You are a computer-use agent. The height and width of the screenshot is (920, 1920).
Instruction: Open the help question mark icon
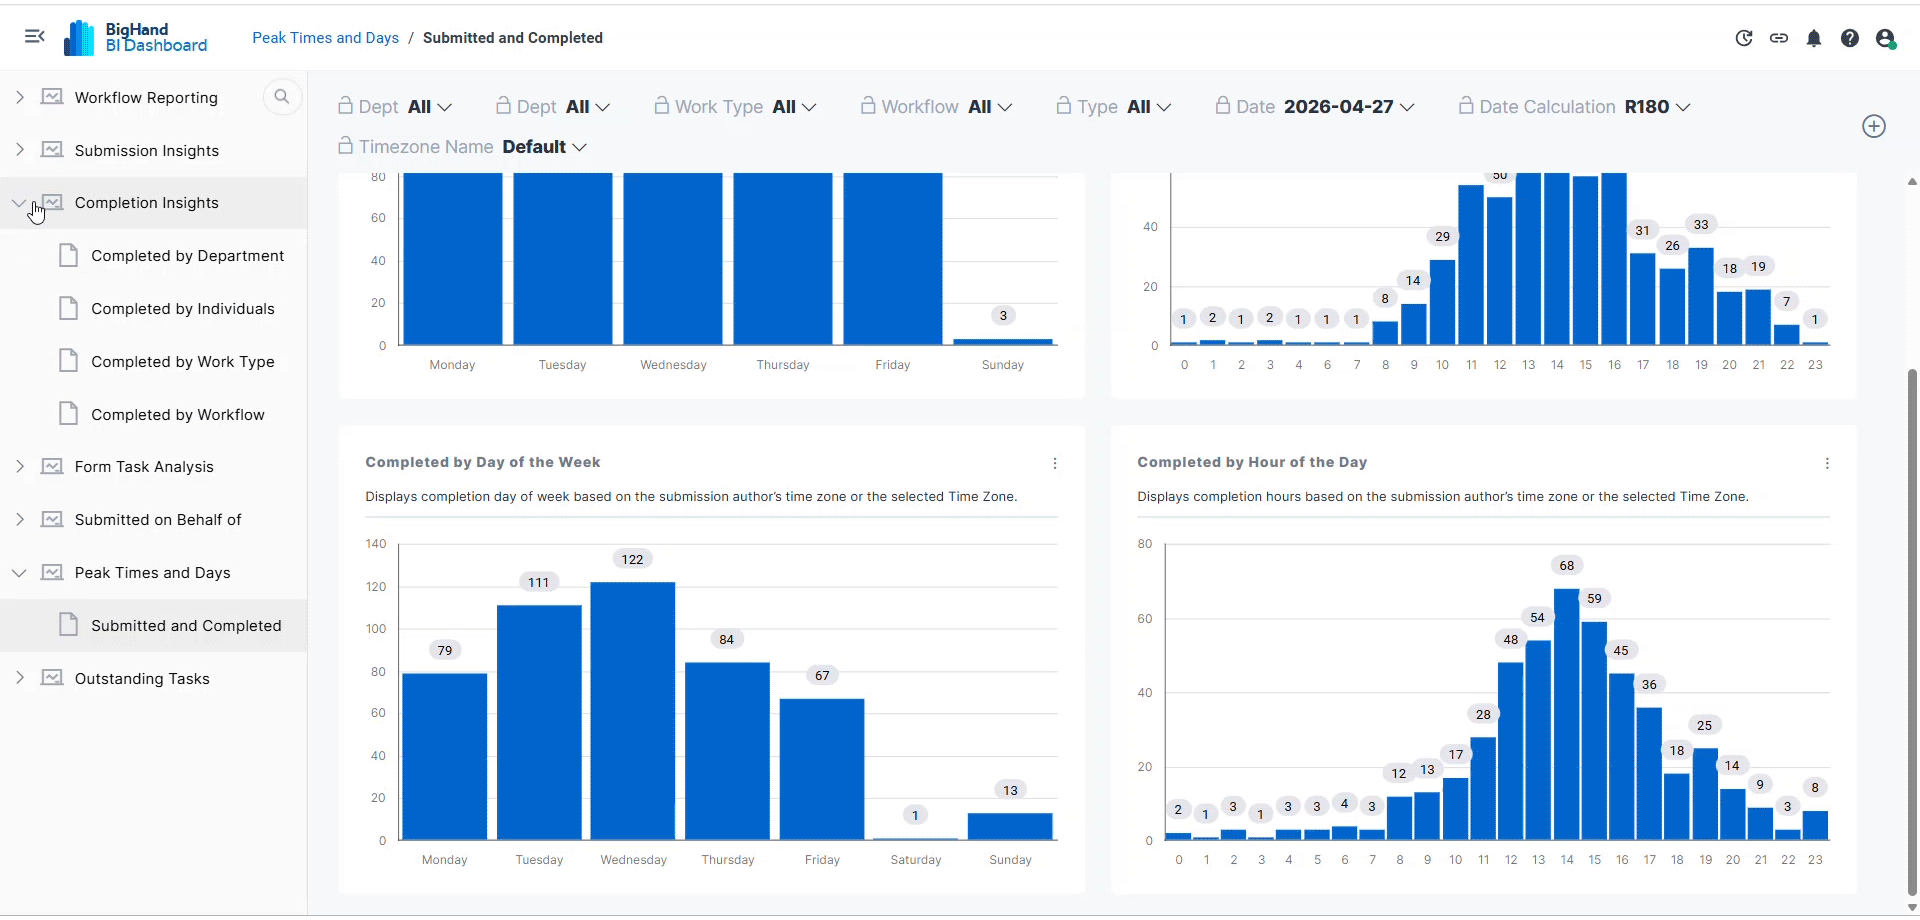1850,38
